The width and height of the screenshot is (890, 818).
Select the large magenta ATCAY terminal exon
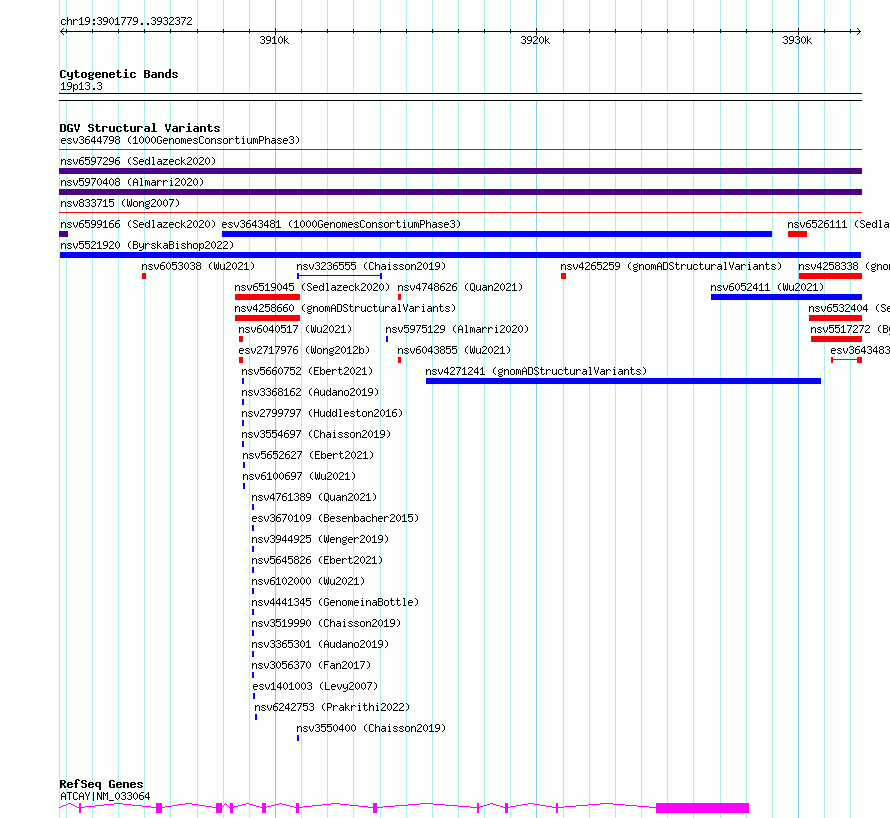coord(703,808)
